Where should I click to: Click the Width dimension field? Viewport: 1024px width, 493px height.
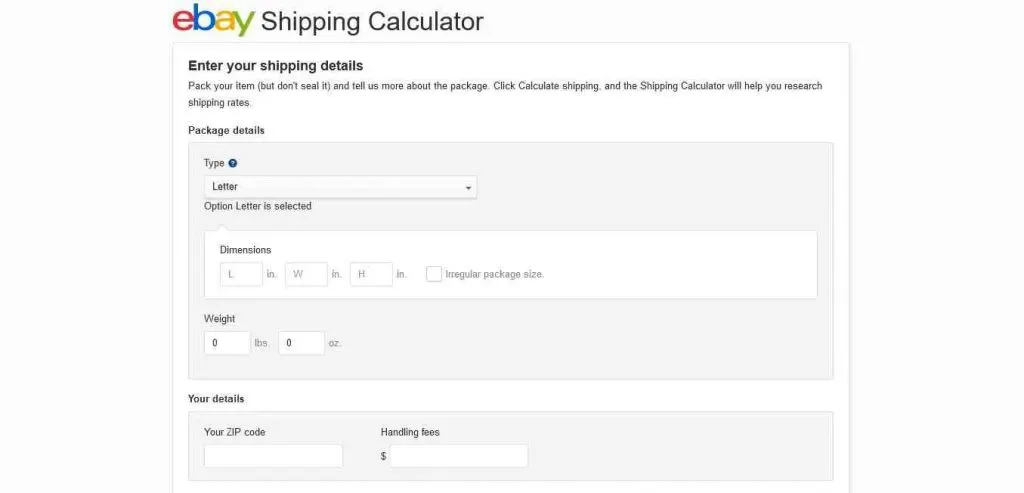click(306, 274)
